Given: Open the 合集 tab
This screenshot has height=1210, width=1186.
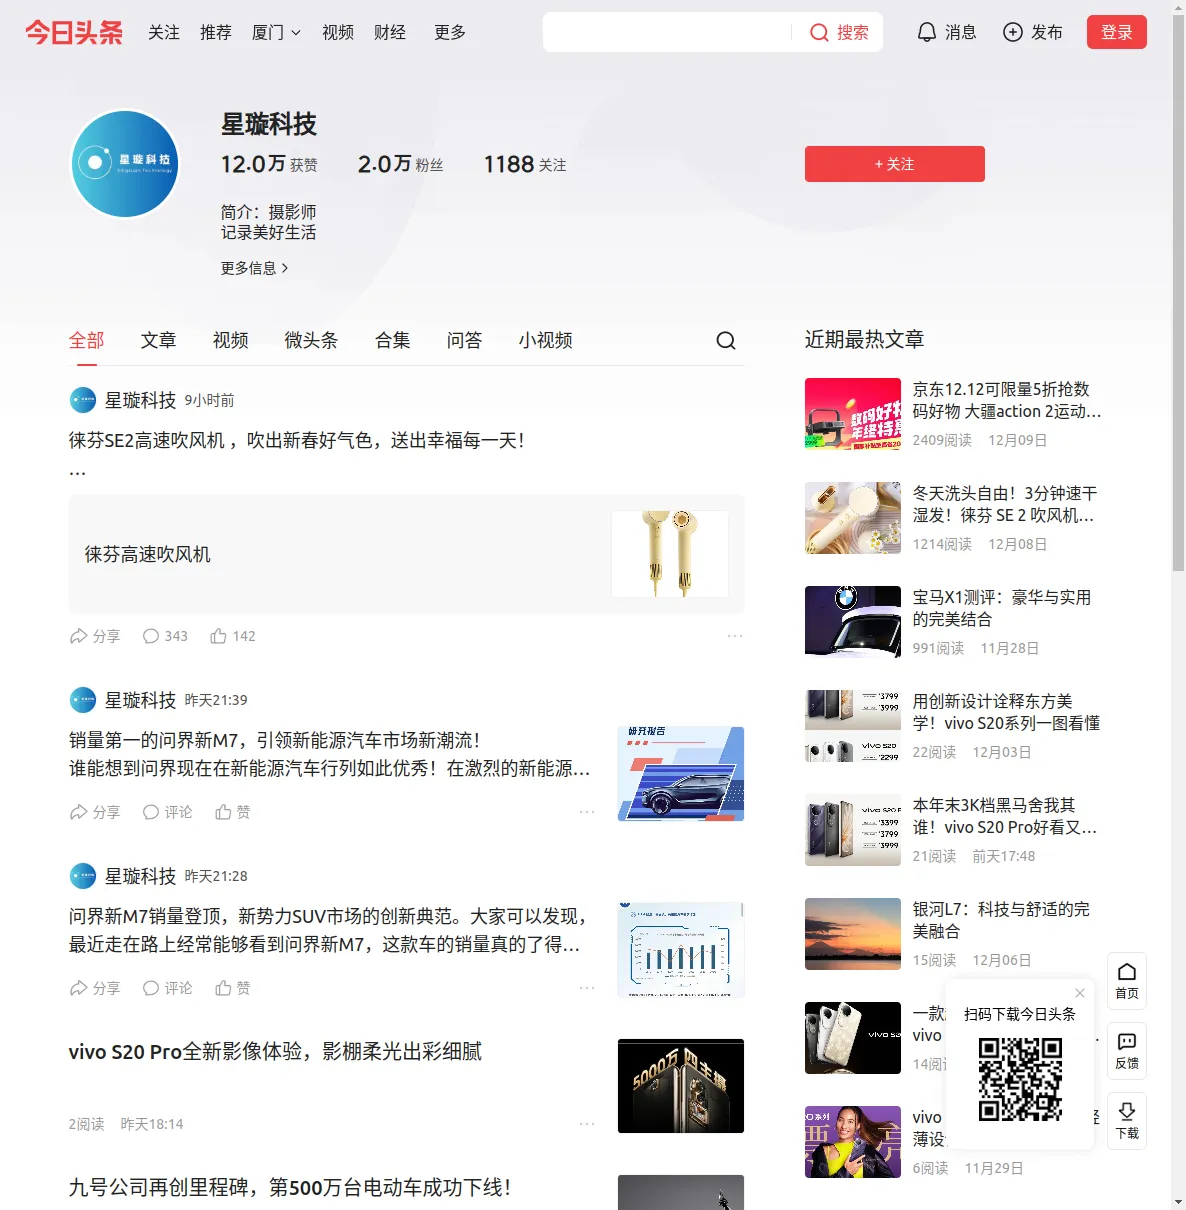Looking at the screenshot, I should pos(393,340).
